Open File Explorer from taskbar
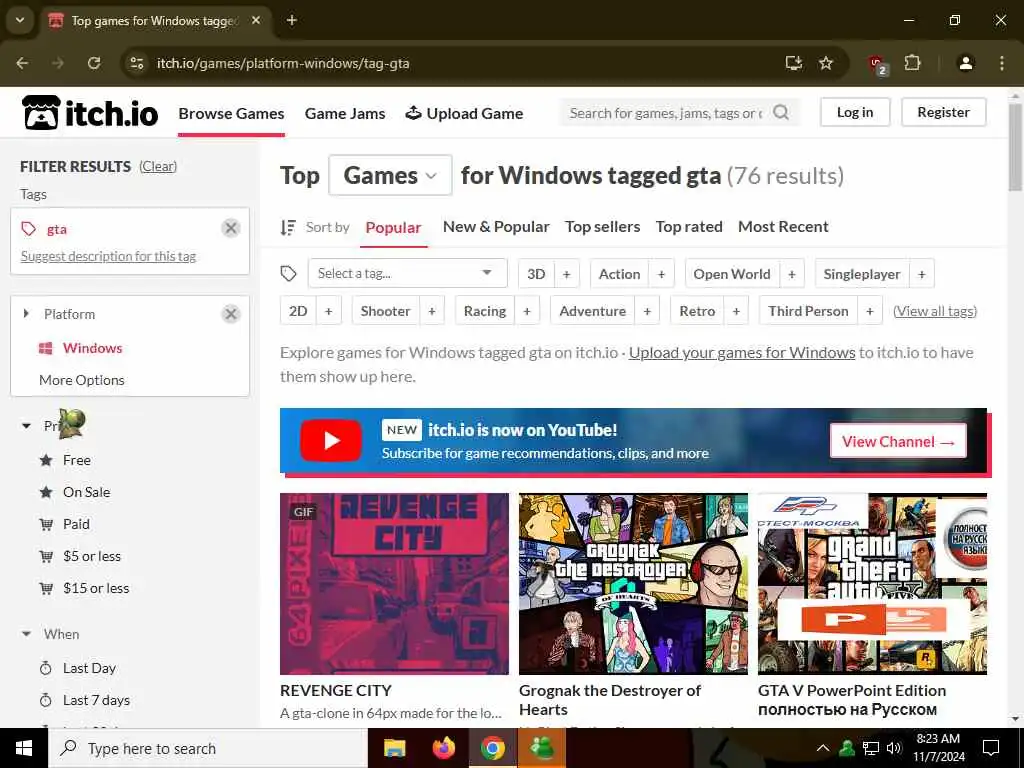 [x=394, y=748]
